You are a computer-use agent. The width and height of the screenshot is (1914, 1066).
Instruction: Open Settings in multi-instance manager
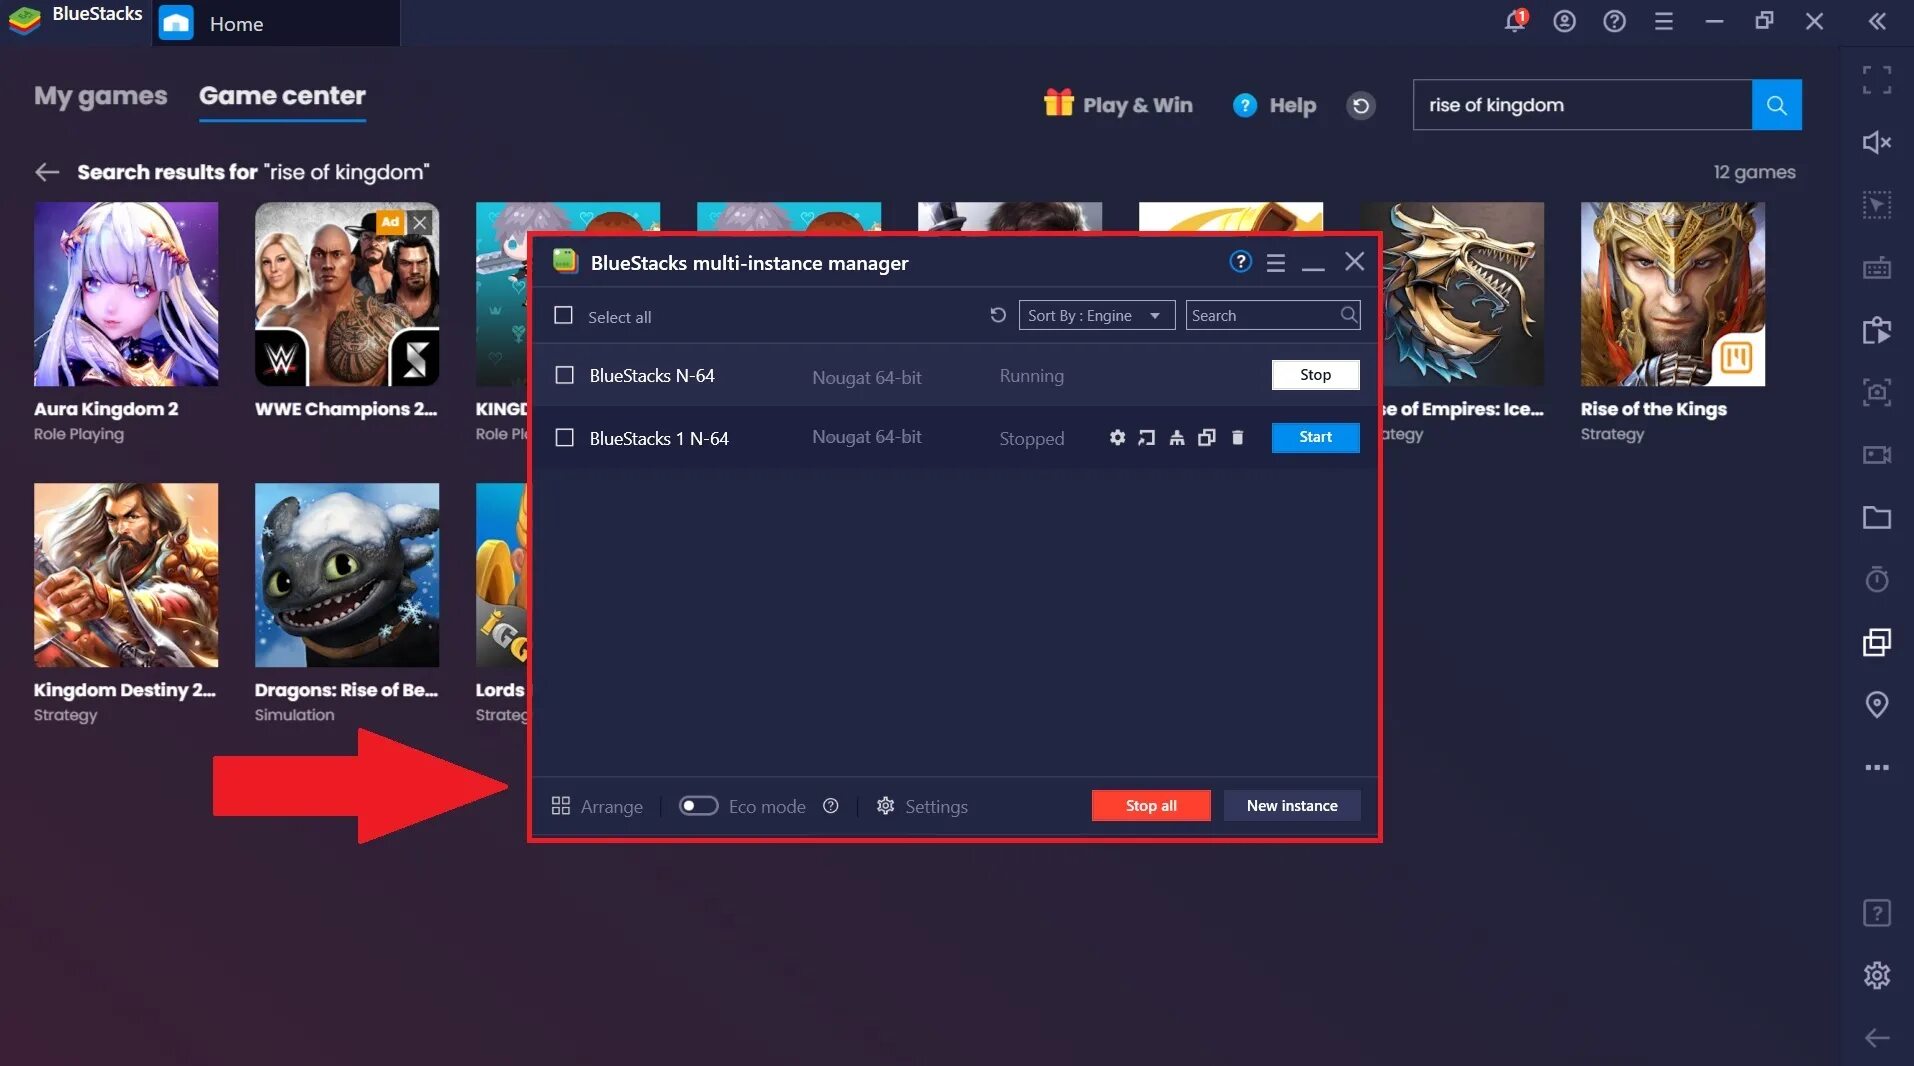[x=922, y=806]
